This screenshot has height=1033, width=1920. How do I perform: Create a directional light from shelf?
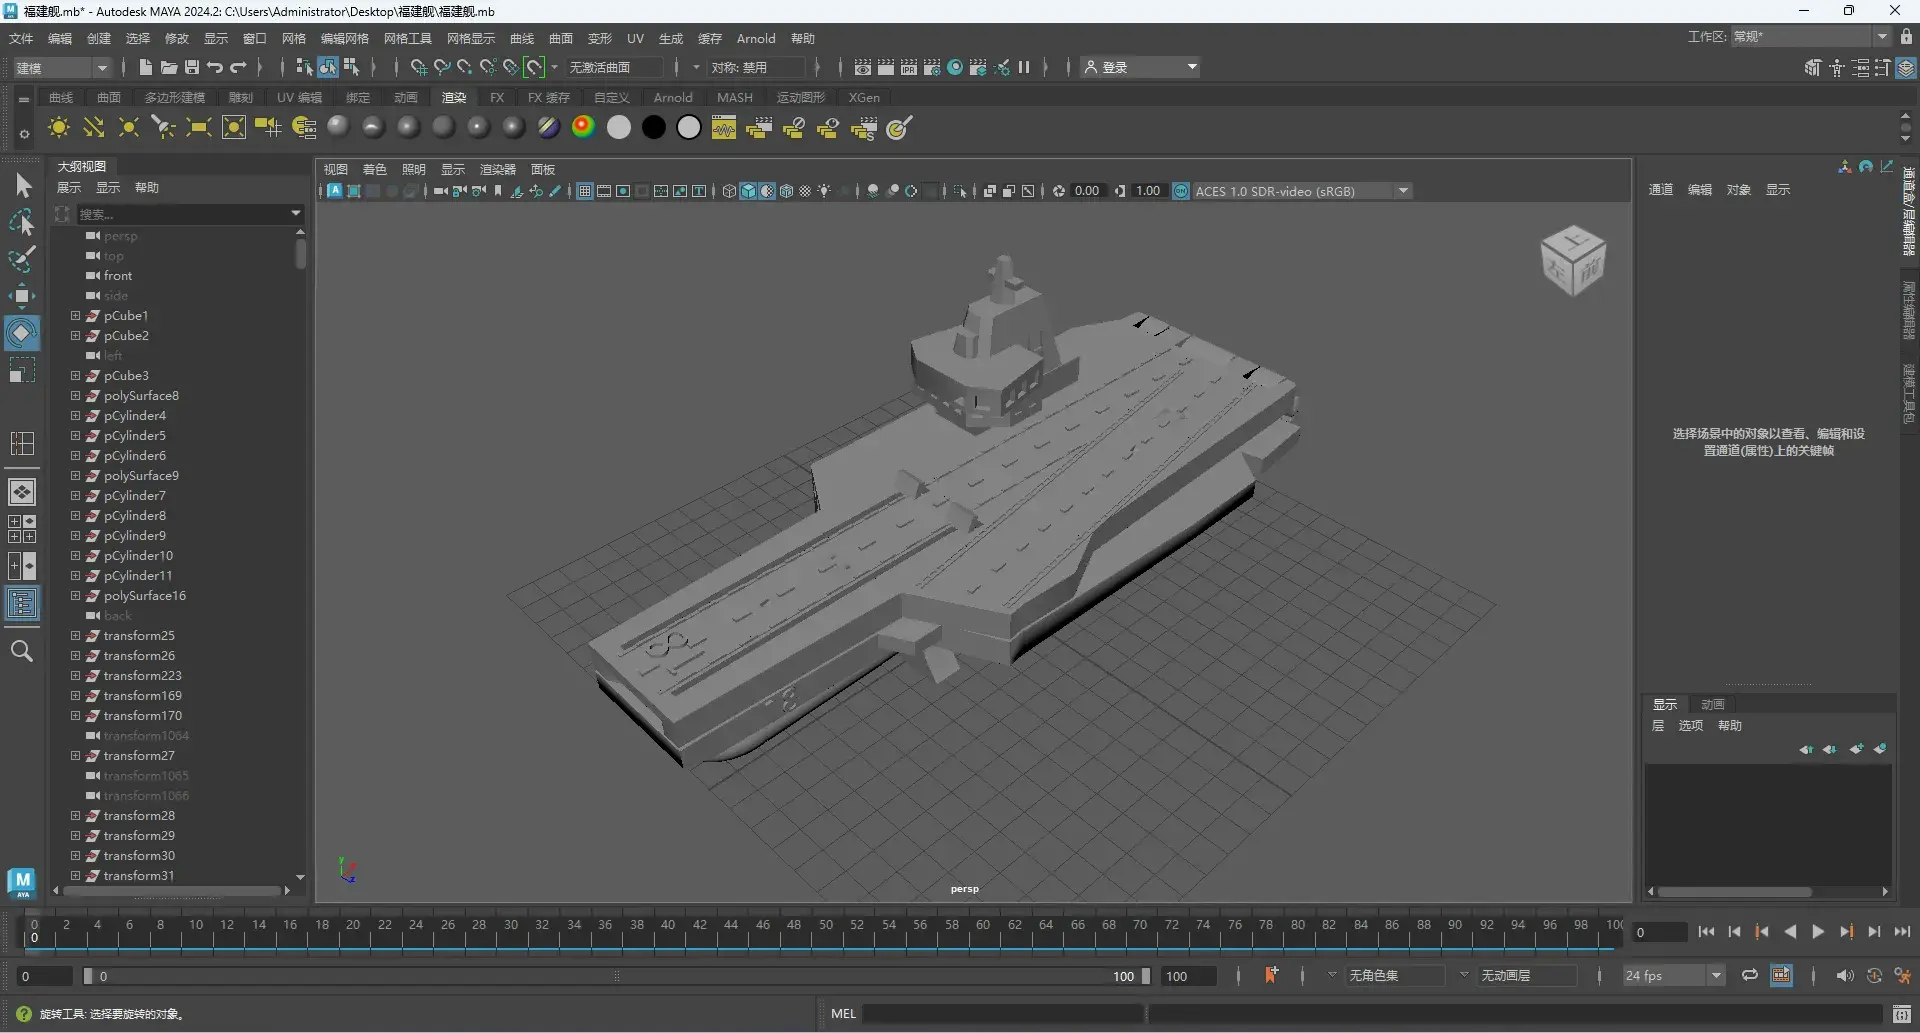pyautogui.click(x=94, y=128)
